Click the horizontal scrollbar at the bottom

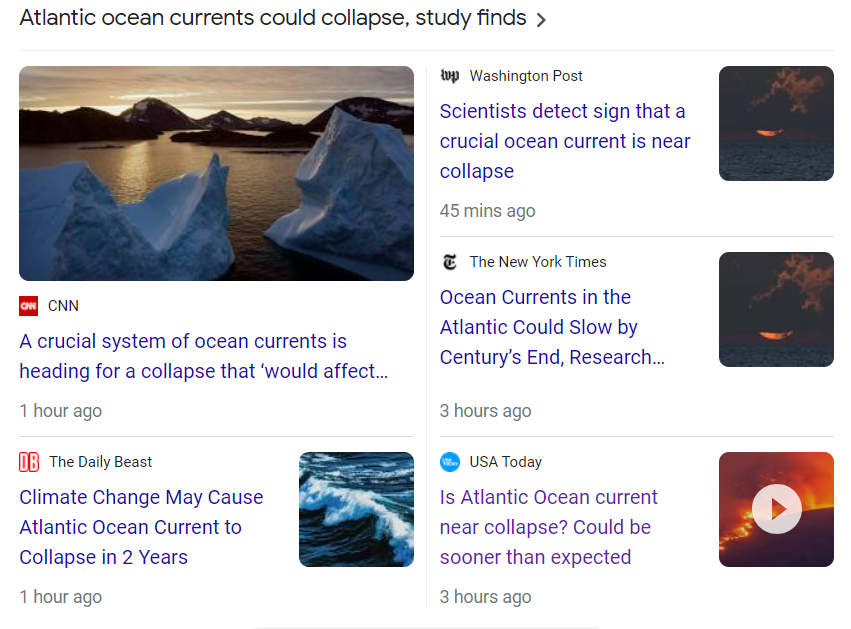[x=425, y=626]
